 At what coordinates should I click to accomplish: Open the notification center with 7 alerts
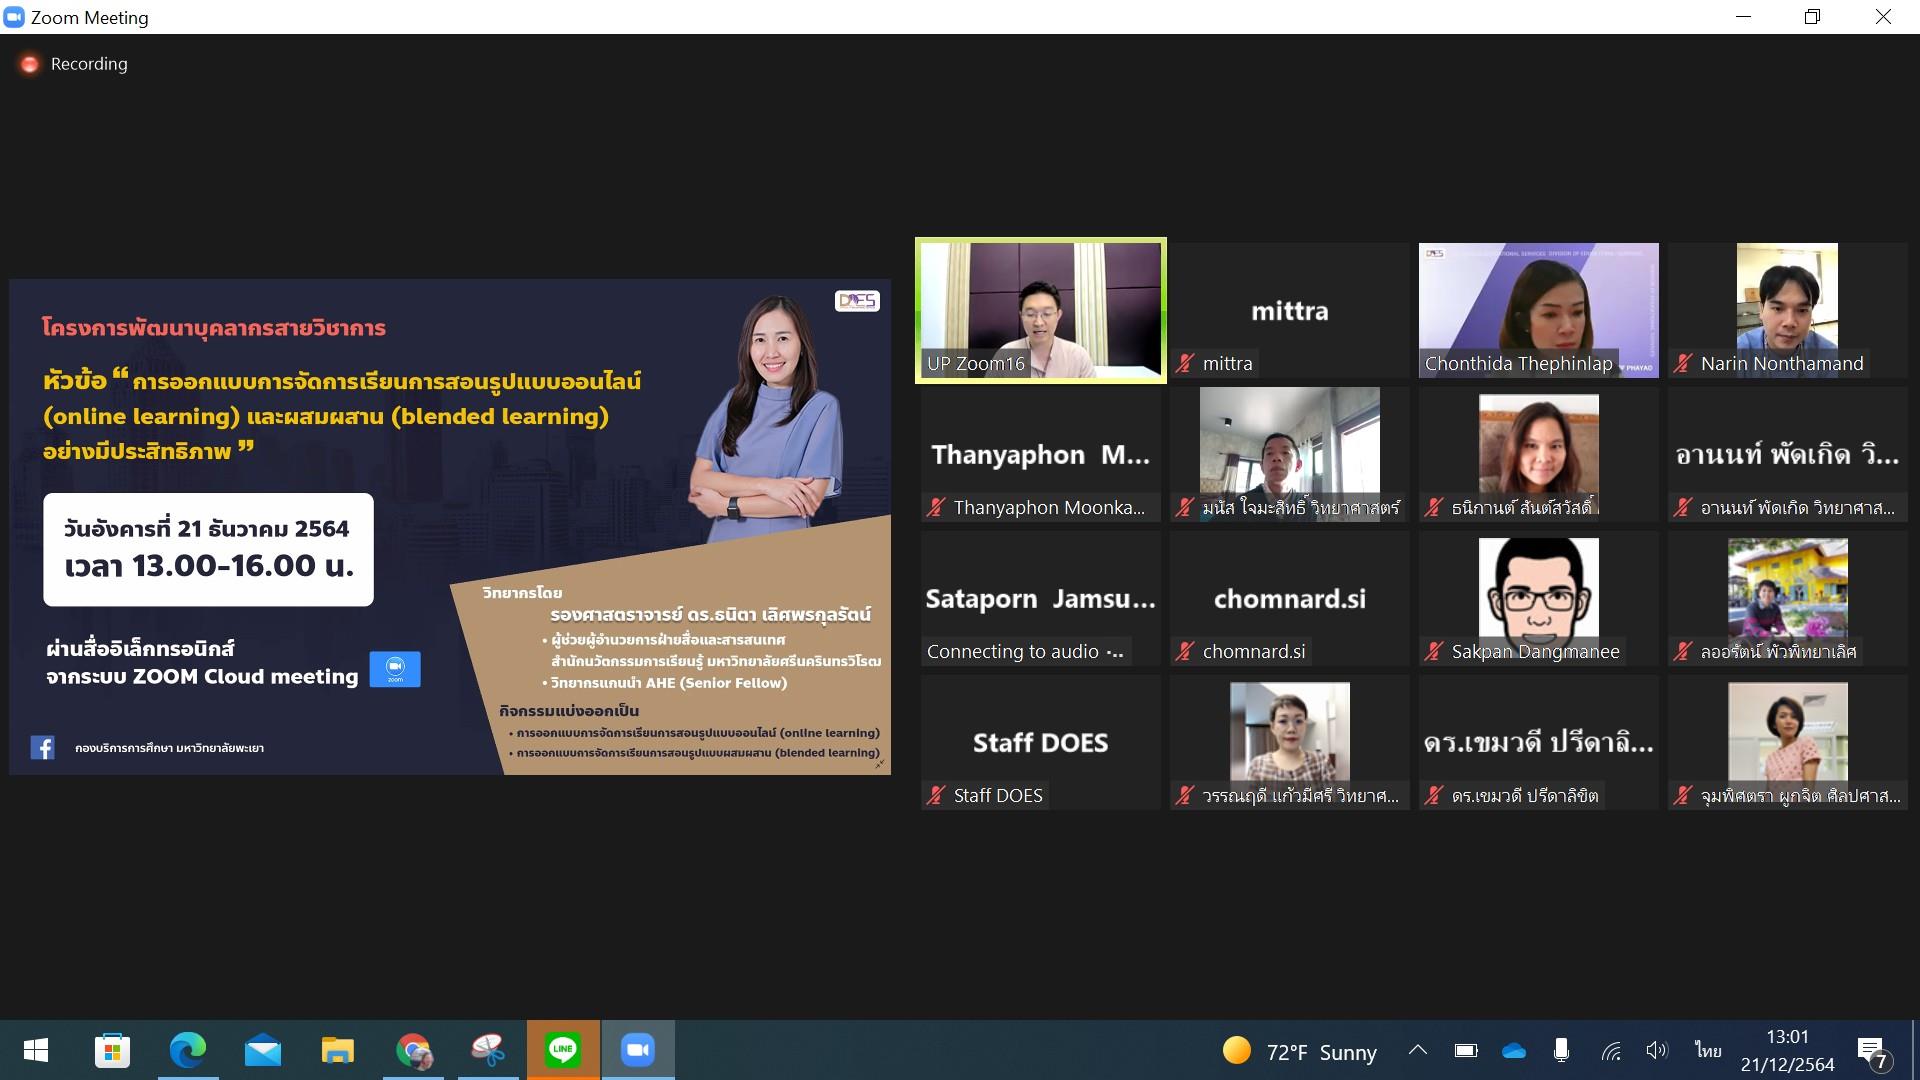click(1874, 1052)
